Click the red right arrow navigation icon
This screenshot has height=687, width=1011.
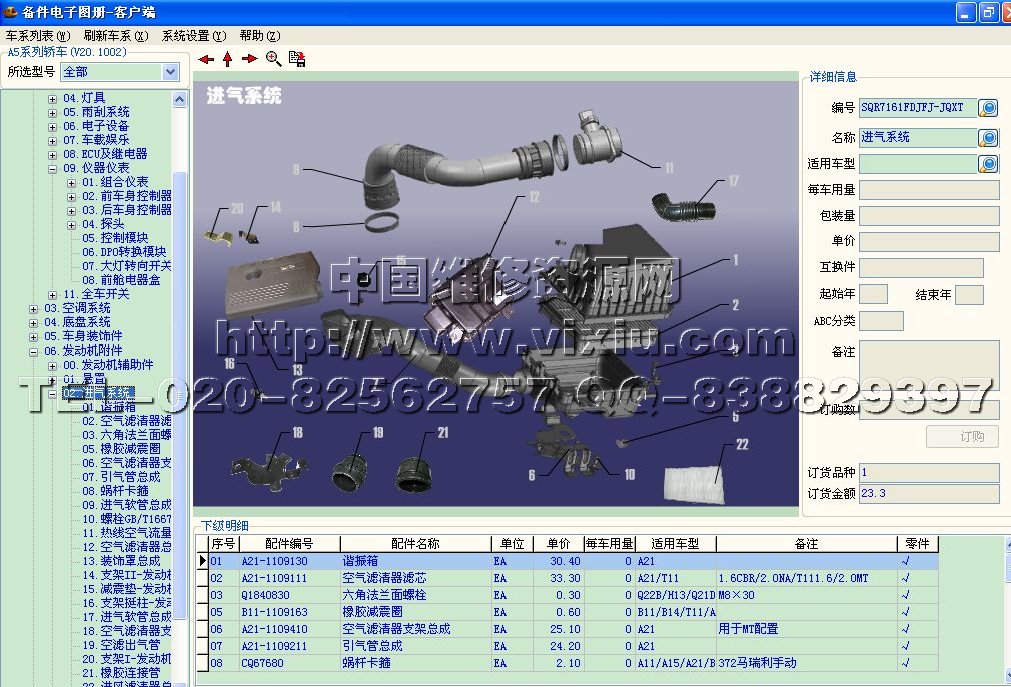(250, 59)
